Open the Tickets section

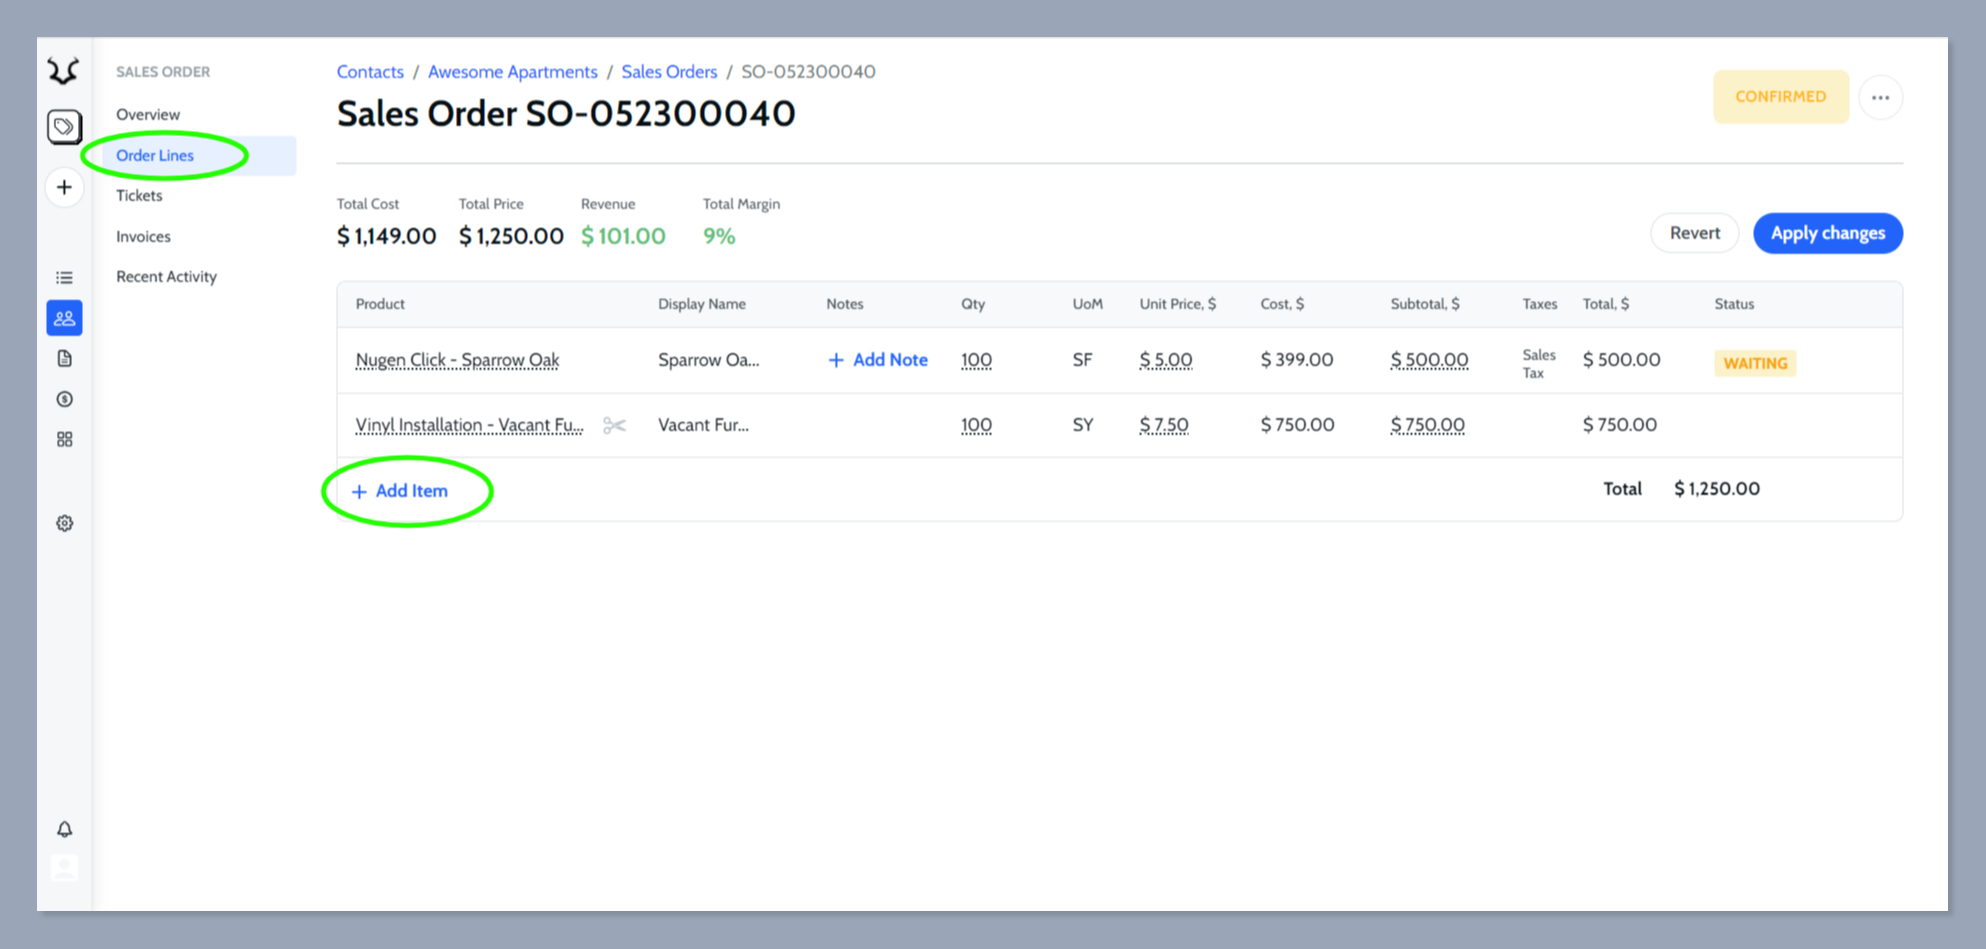point(139,196)
